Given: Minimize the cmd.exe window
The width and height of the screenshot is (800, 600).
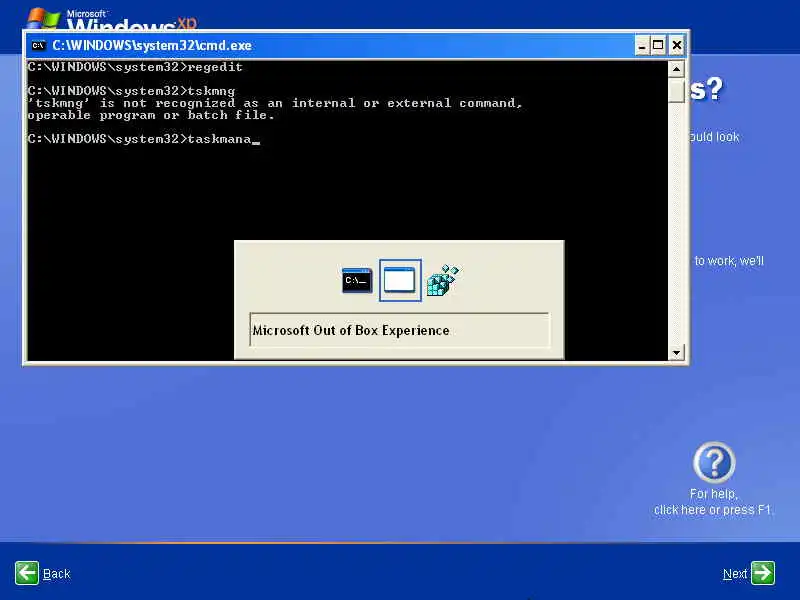Looking at the screenshot, I should pyautogui.click(x=642, y=45).
